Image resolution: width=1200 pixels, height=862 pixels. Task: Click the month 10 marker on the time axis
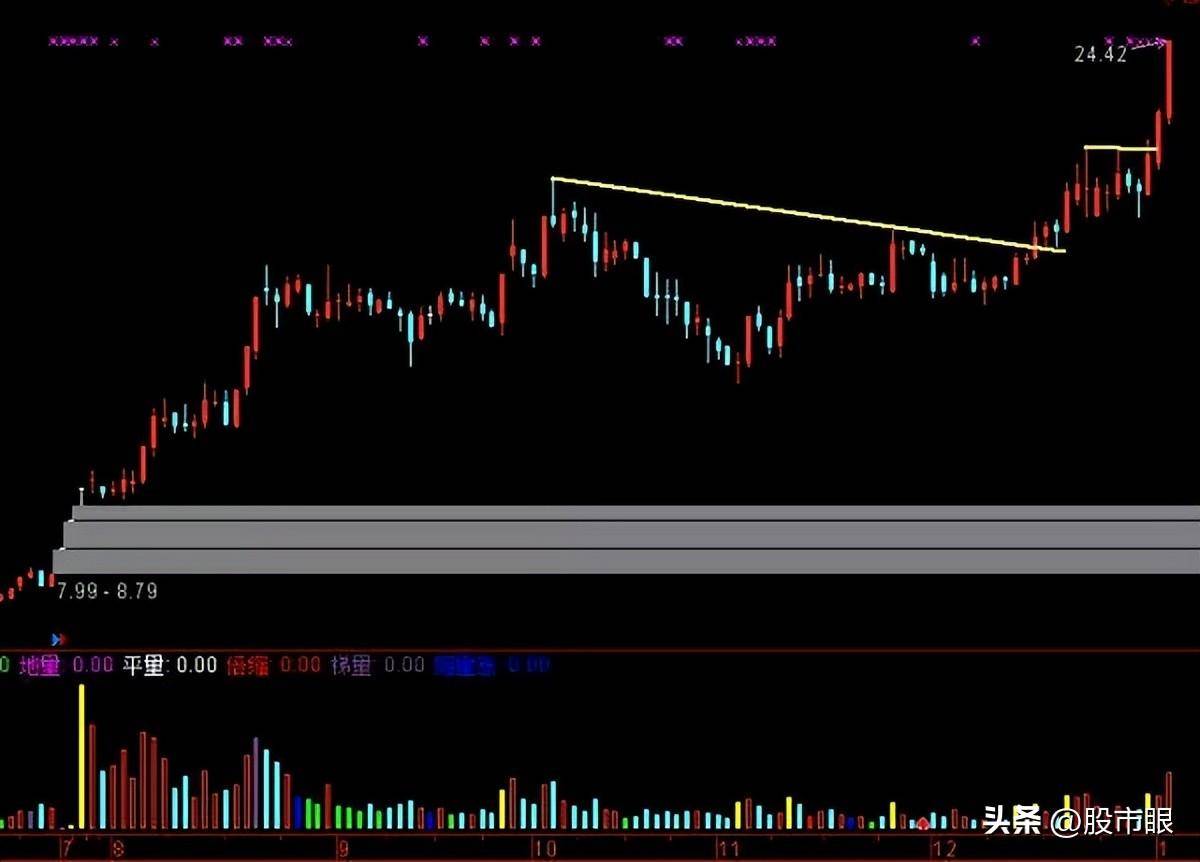click(x=543, y=850)
